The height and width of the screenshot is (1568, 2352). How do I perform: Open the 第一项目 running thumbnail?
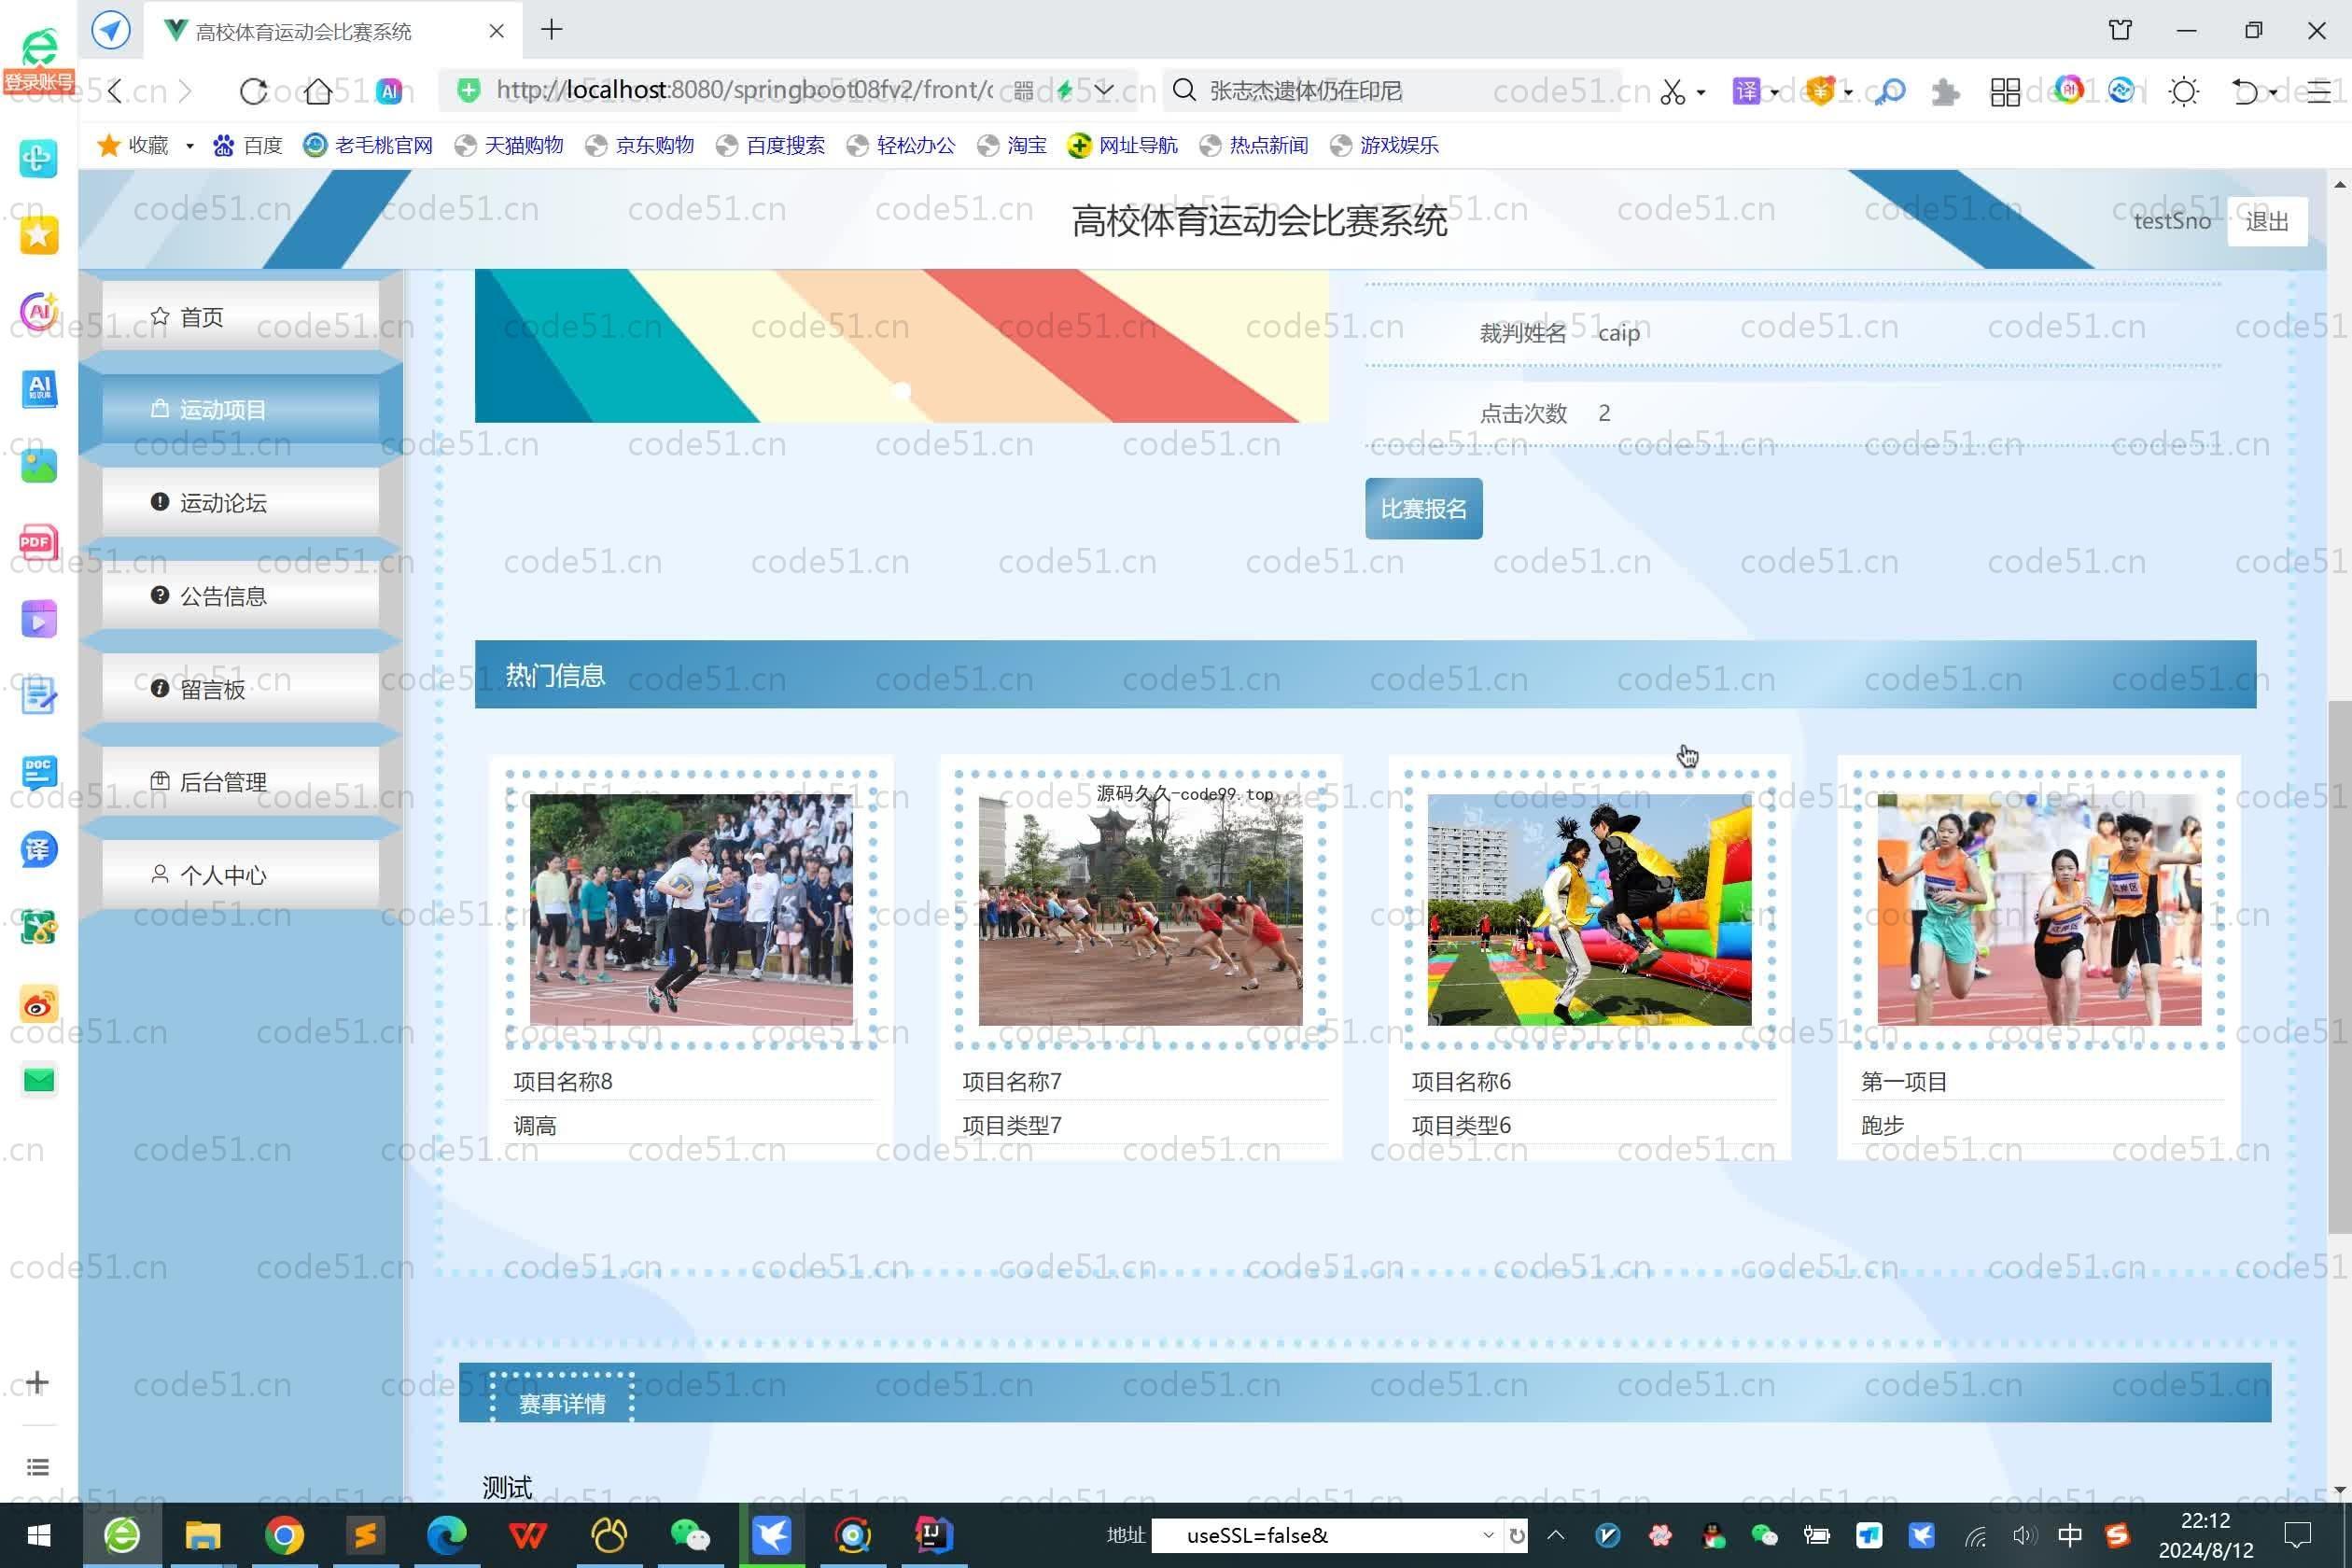click(x=2039, y=909)
